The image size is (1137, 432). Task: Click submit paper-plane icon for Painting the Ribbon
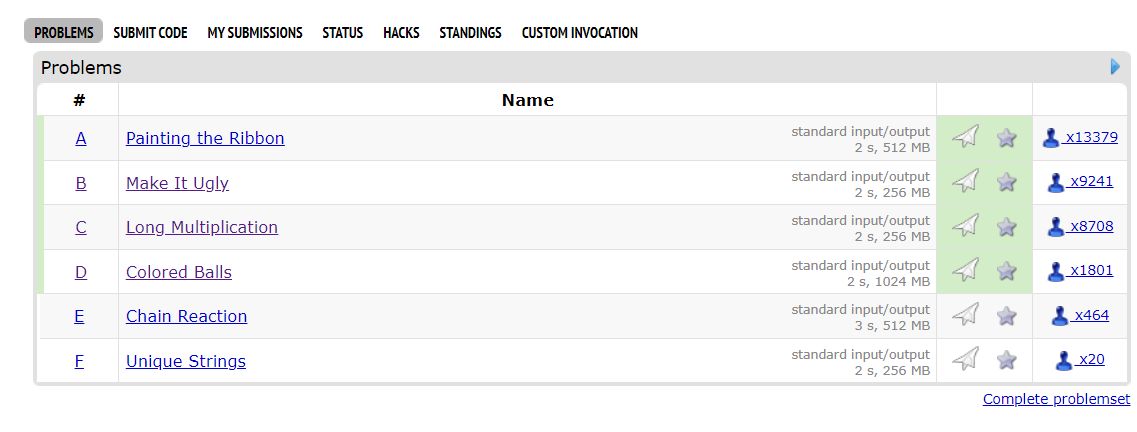coord(965,137)
